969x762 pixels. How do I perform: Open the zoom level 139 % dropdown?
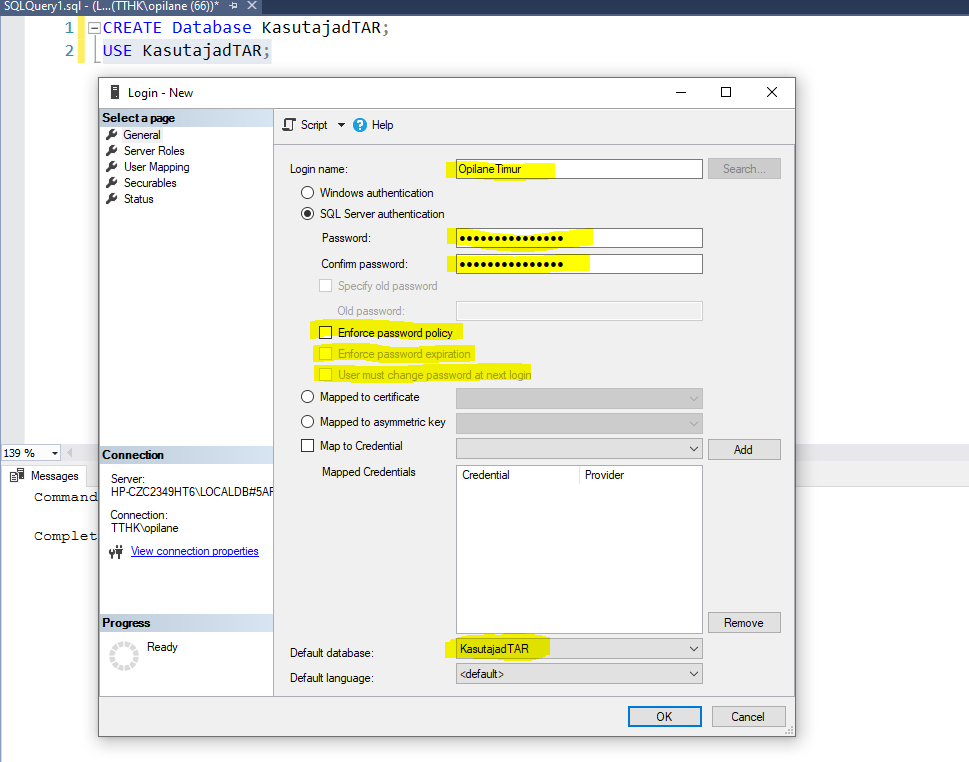(x=54, y=453)
